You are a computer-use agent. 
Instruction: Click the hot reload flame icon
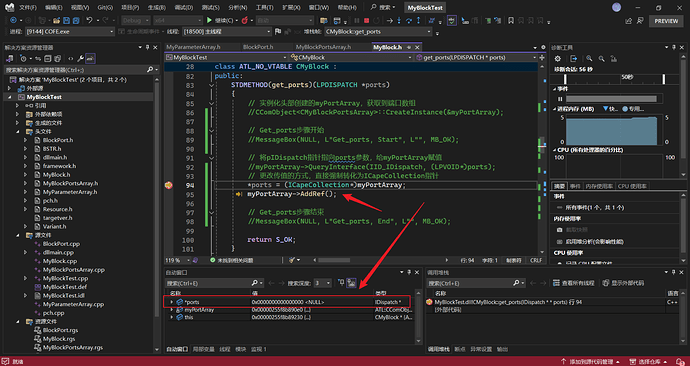(x=245, y=20)
